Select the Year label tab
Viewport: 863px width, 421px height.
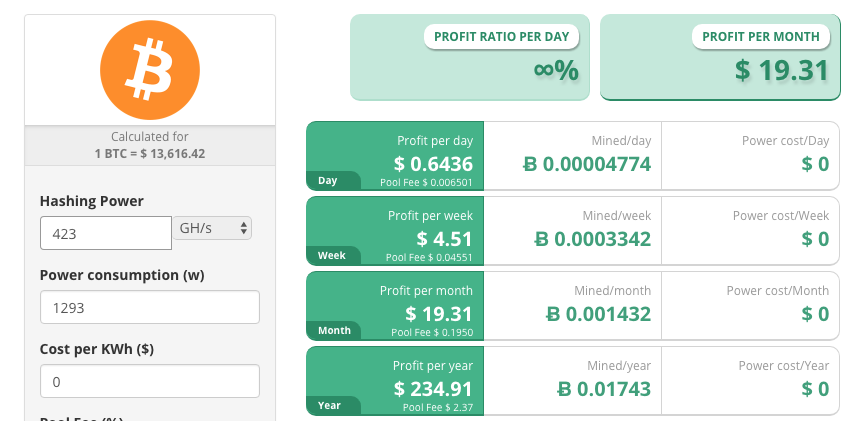[x=329, y=405]
